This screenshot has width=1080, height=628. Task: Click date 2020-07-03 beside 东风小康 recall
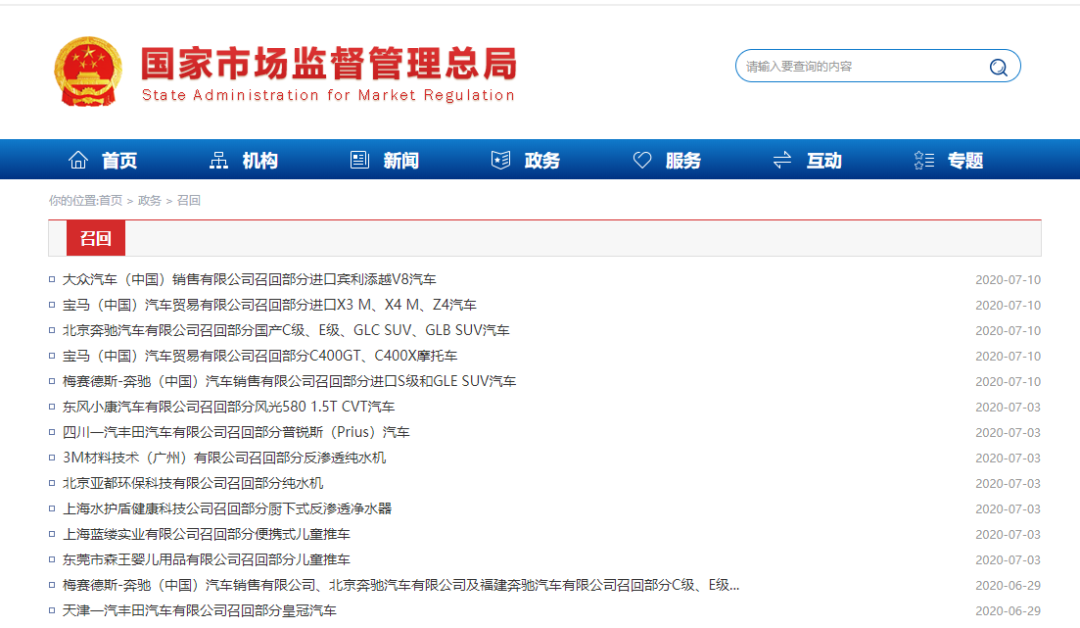[1008, 407]
